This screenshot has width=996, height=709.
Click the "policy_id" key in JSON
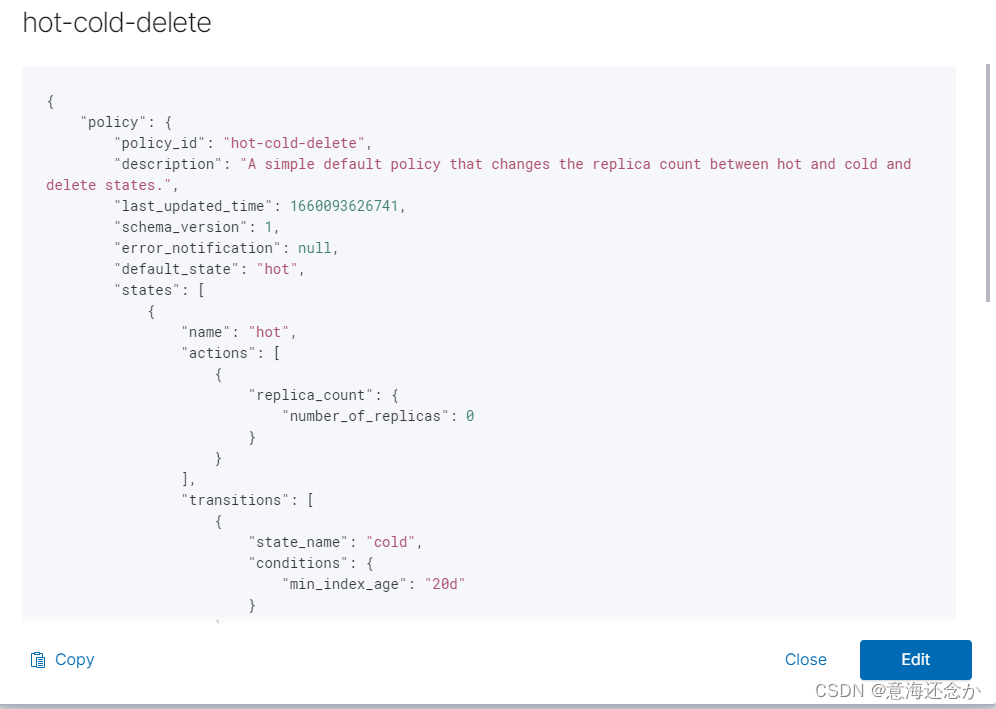pyautogui.click(x=160, y=143)
